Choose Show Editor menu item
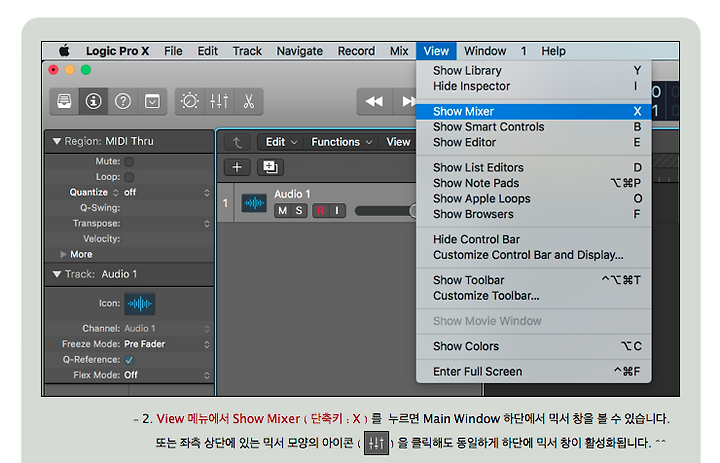Screen dimensions: 720x463 pos(534,143)
